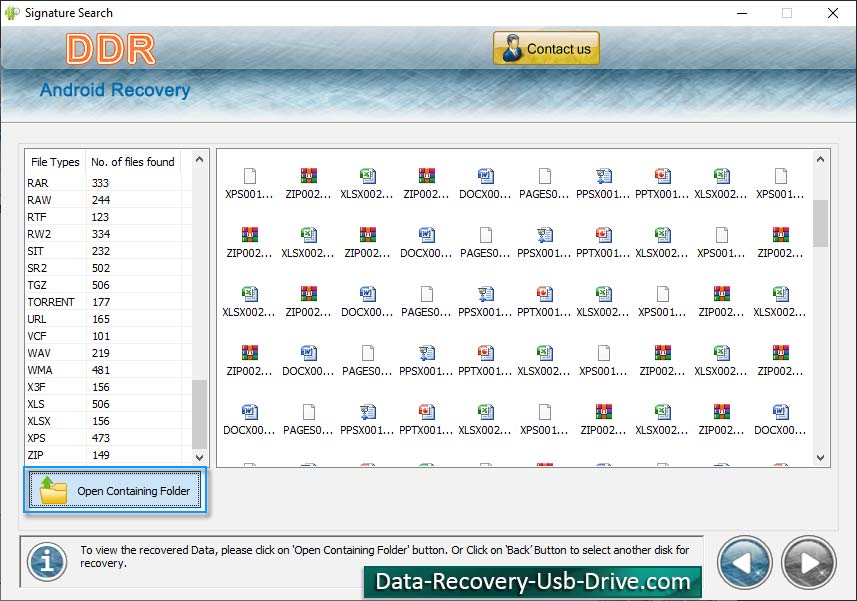Screen dimensions: 857x601
Task: Select PPTX001... file in fourth row
Action: (x=485, y=361)
